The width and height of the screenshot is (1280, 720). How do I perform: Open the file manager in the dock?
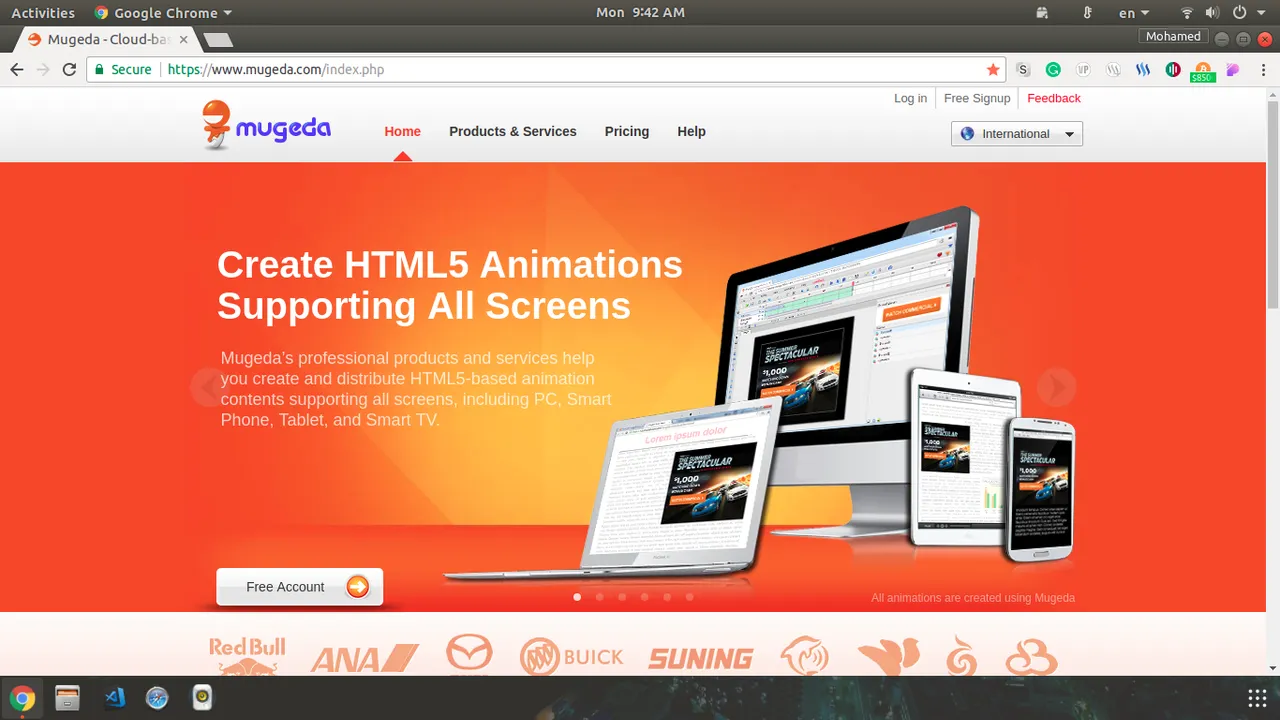pyautogui.click(x=67, y=698)
